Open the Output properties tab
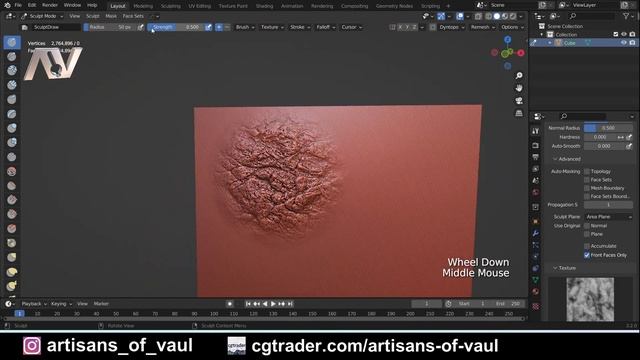640x360 pixels. (536, 157)
